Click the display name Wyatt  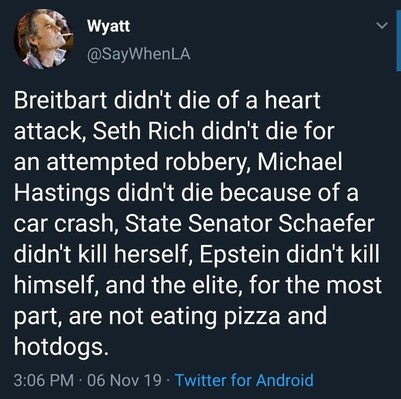109,26
